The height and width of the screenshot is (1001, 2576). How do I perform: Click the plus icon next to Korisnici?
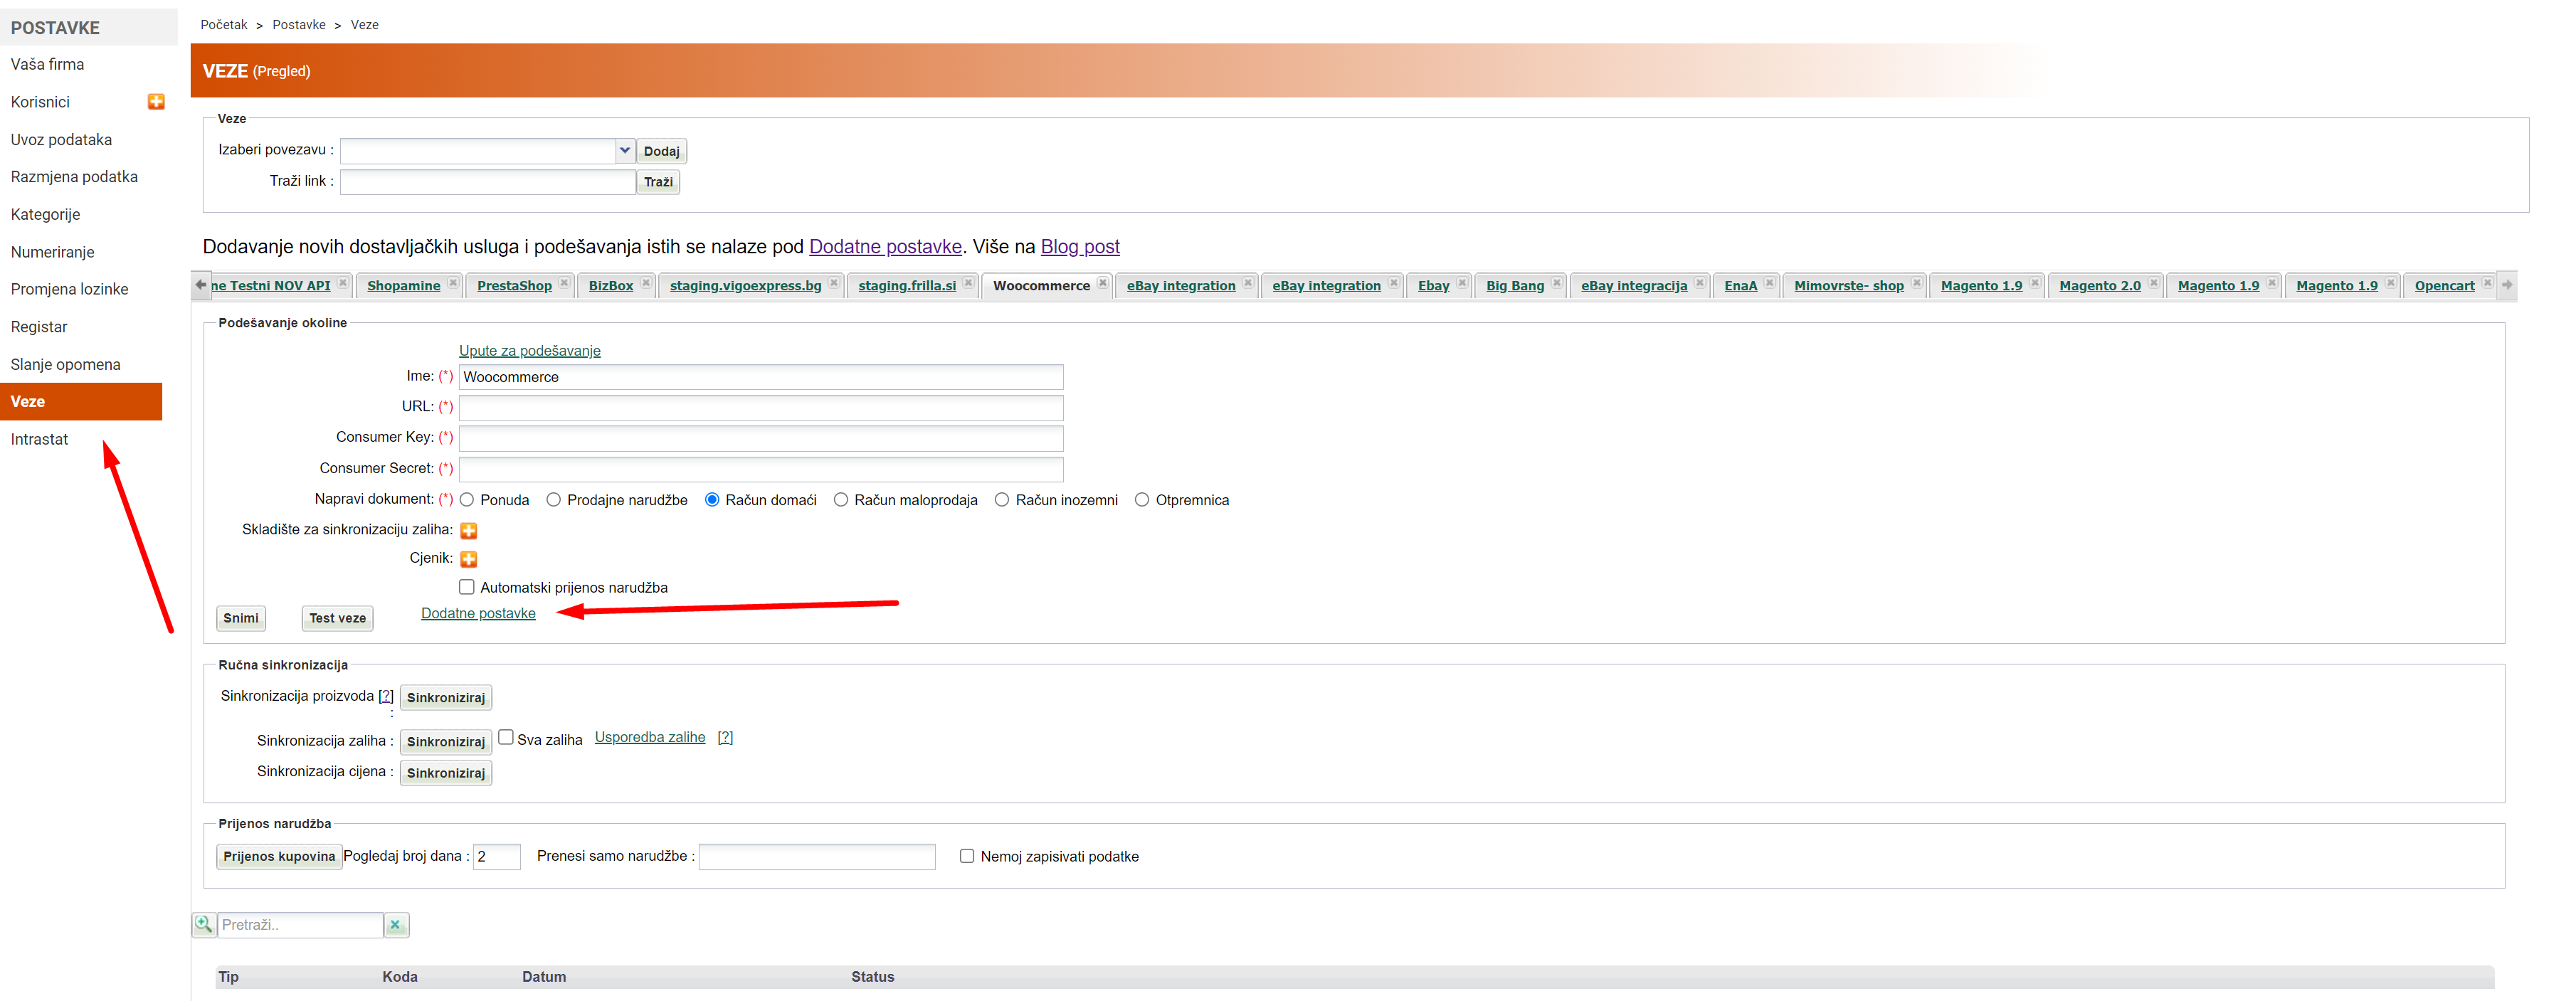(156, 102)
